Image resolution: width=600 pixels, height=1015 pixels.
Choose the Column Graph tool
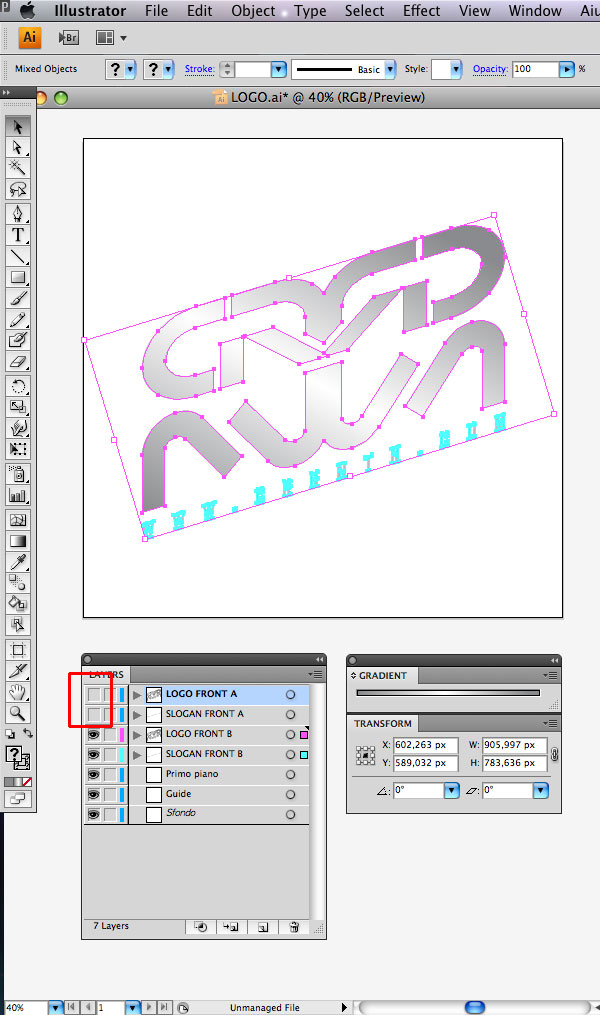pyautogui.click(x=17, y=496)
